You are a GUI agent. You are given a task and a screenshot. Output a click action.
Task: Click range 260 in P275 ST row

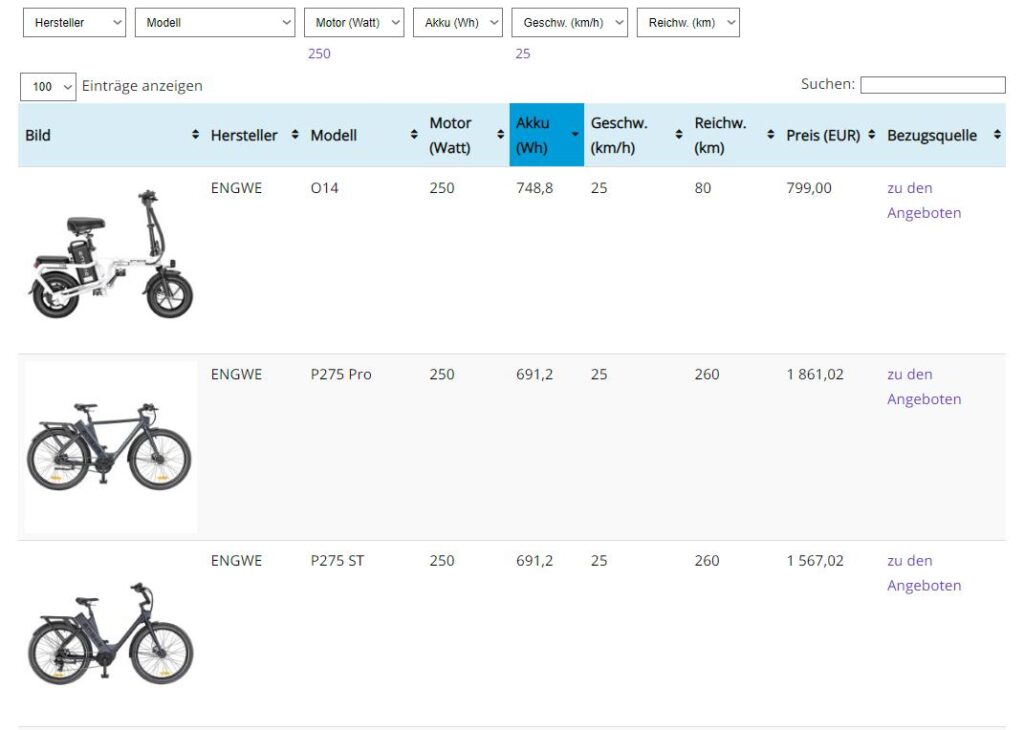point(707,560)
